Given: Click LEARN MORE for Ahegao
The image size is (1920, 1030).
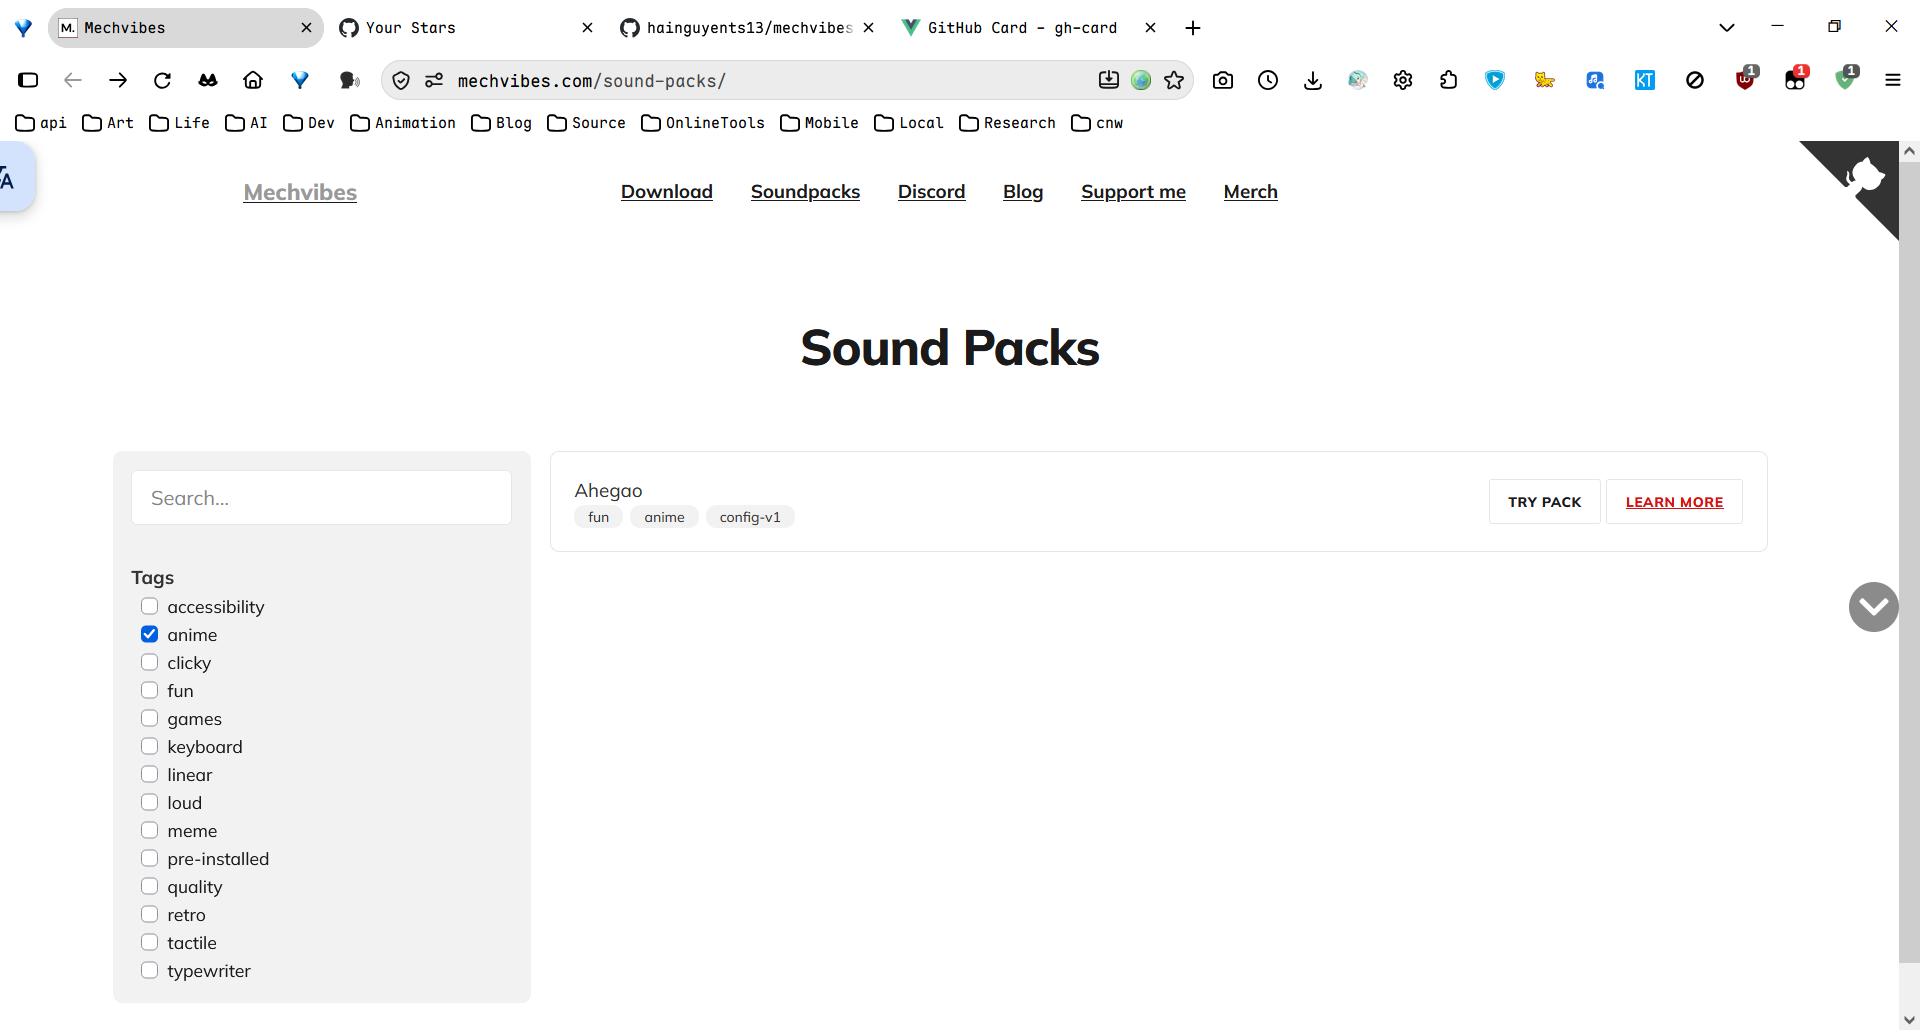Looking at the screenshot, I should (1674, 502).
